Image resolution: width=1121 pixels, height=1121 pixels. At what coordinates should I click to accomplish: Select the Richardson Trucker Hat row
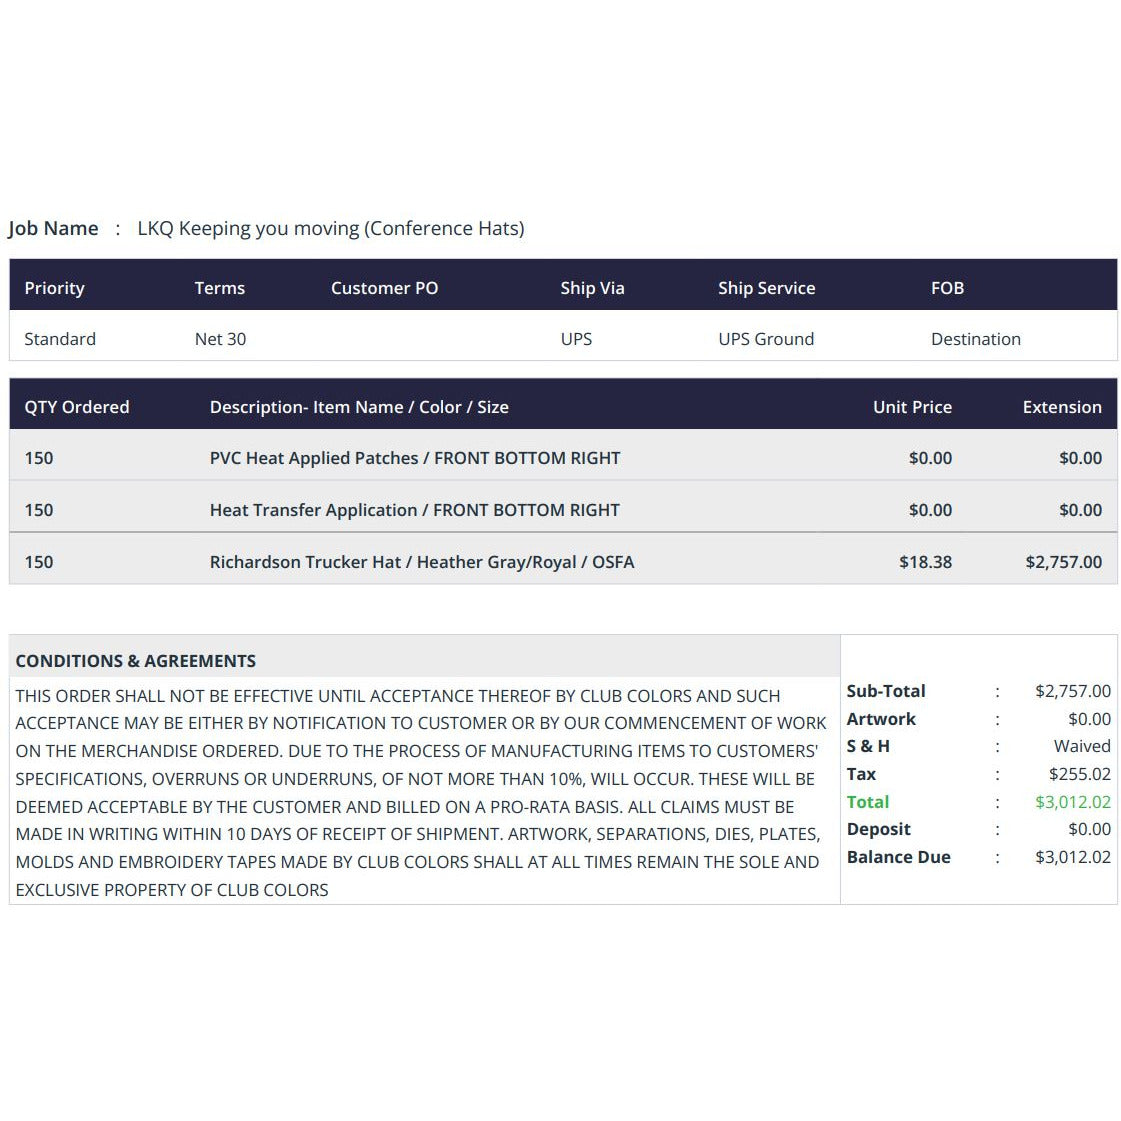563,562
